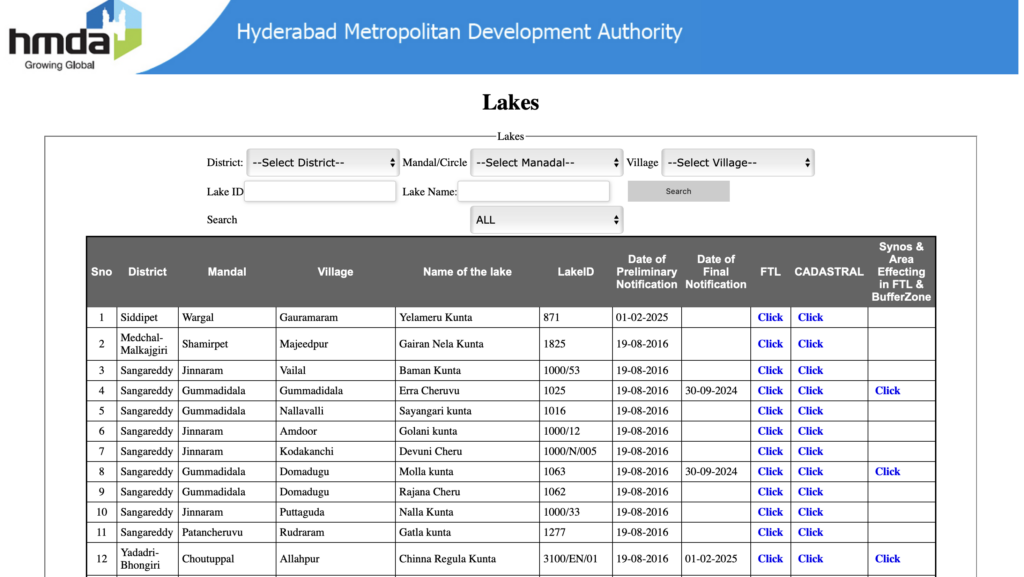Click Date of Final Notification header

(x=716, y=272)
